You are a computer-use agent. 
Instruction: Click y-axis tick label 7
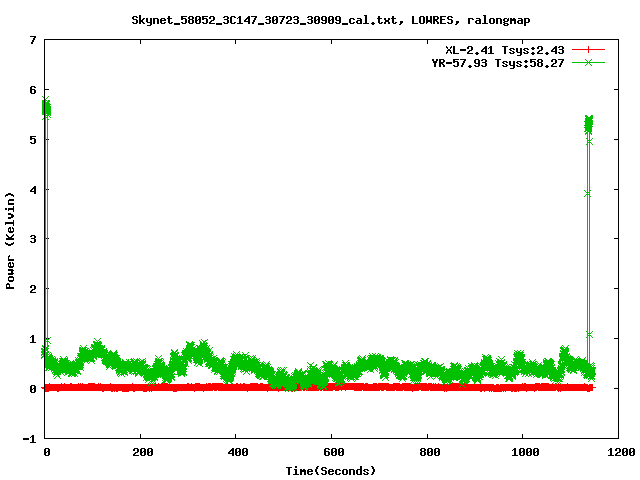[x=33, y=40]
